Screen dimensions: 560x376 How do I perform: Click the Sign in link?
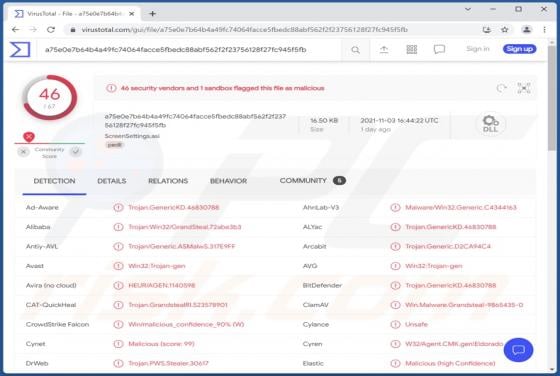478,49
